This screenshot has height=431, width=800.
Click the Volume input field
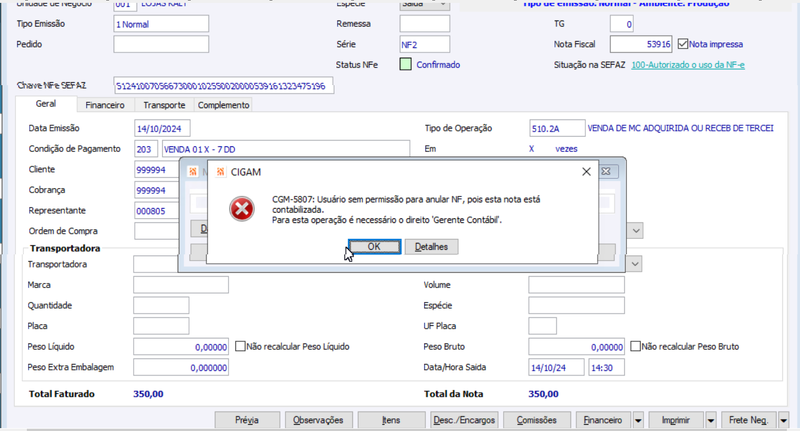[577, 285]
